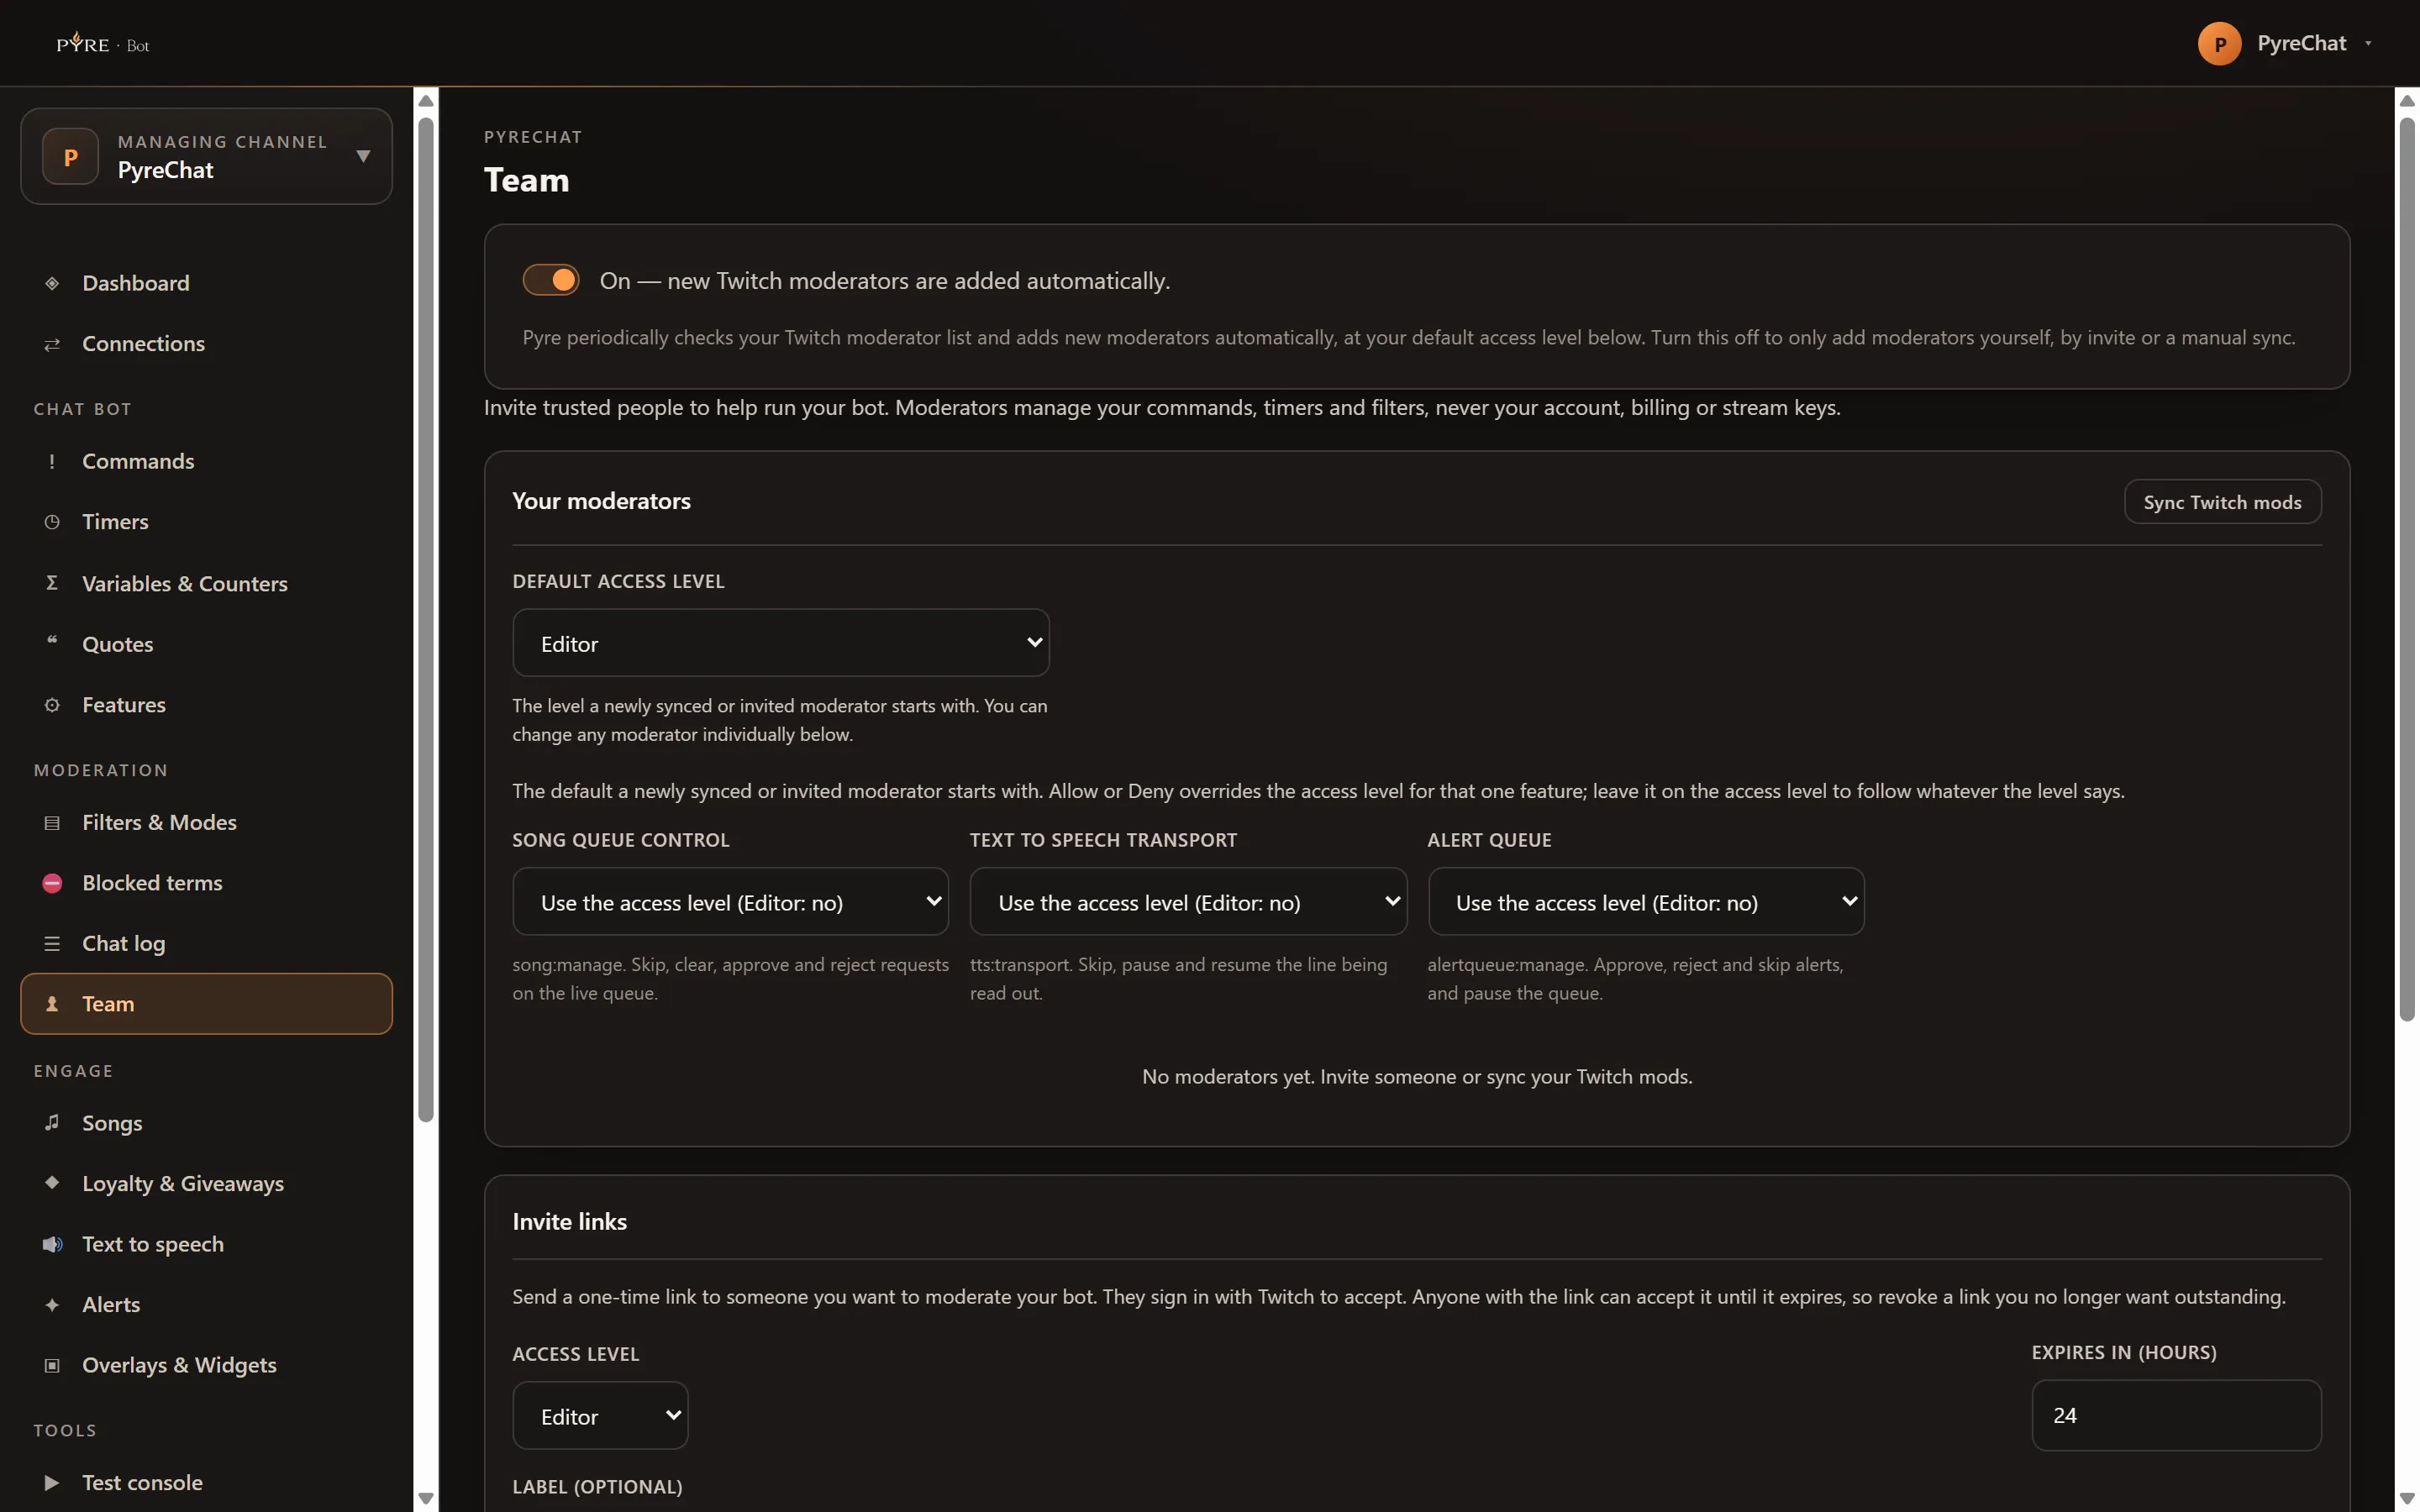This screenshot has width=2420, height=1512.
Task: Go to Blocked terms
Action: click(x=206, y=883)
